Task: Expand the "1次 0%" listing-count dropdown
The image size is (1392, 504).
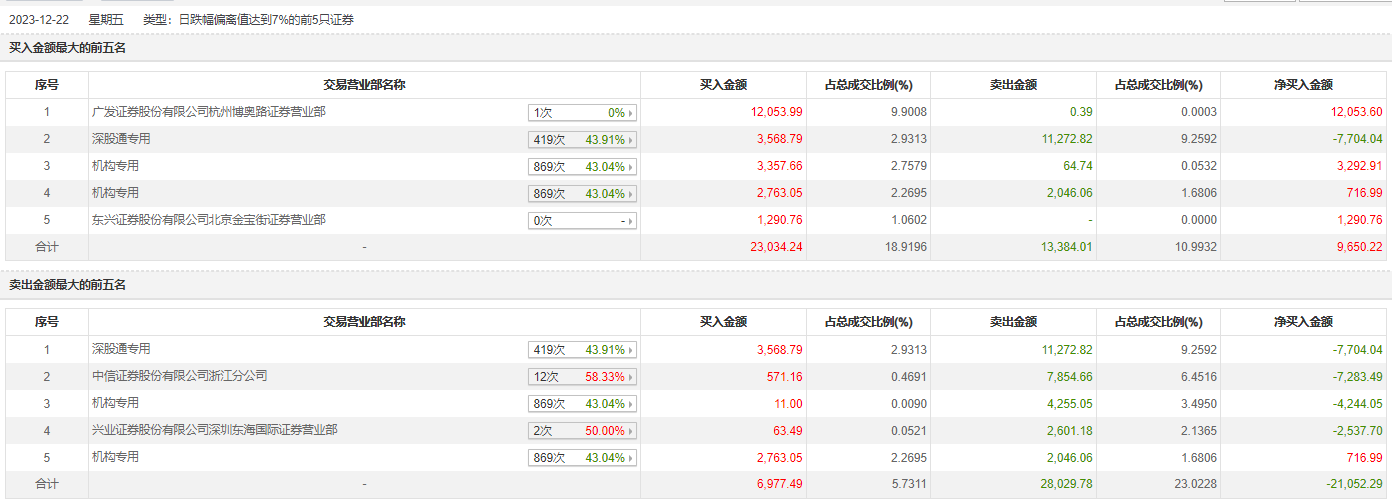Action: point(583,113)
